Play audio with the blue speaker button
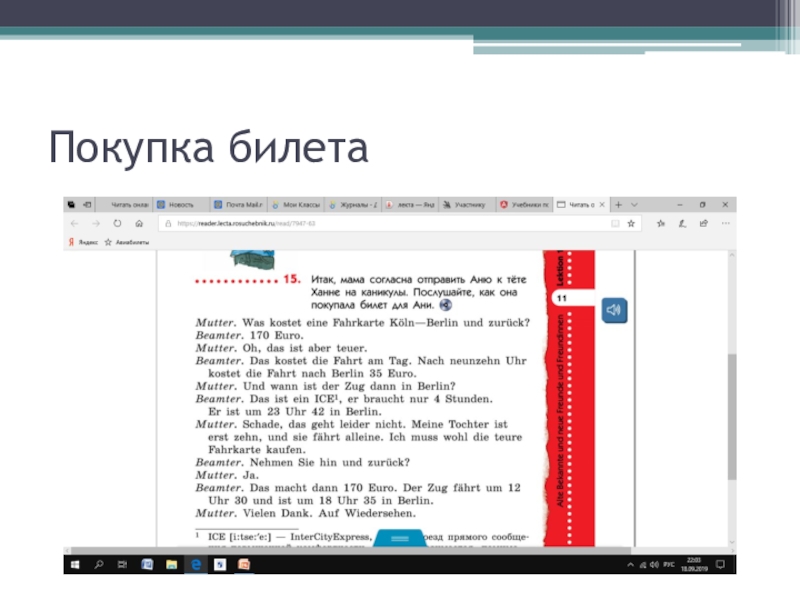 pos(614,310)
